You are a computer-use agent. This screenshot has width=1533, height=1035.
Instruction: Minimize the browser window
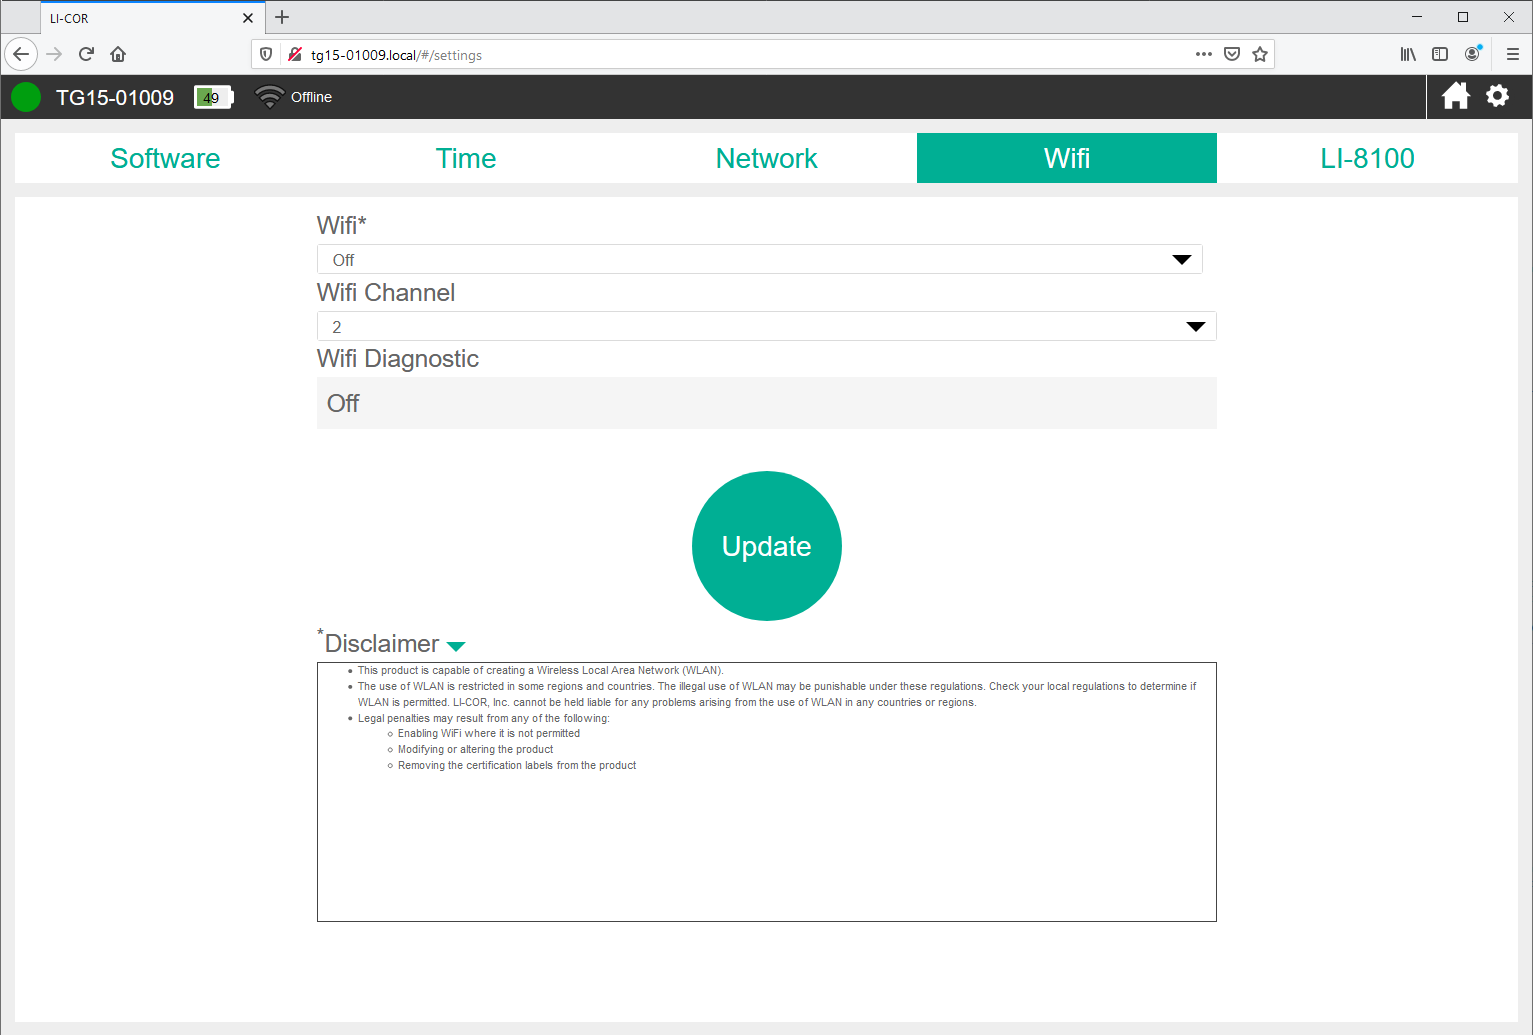pyautogui.click(x=1417, y=17)
